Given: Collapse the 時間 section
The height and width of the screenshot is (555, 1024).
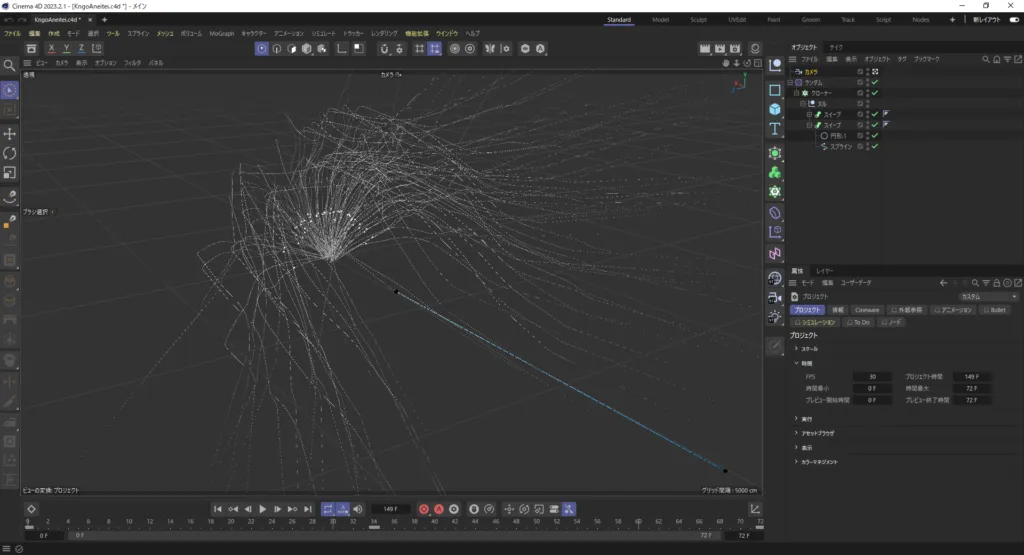Looking at the screenshot, I should (x=805, y=363).
